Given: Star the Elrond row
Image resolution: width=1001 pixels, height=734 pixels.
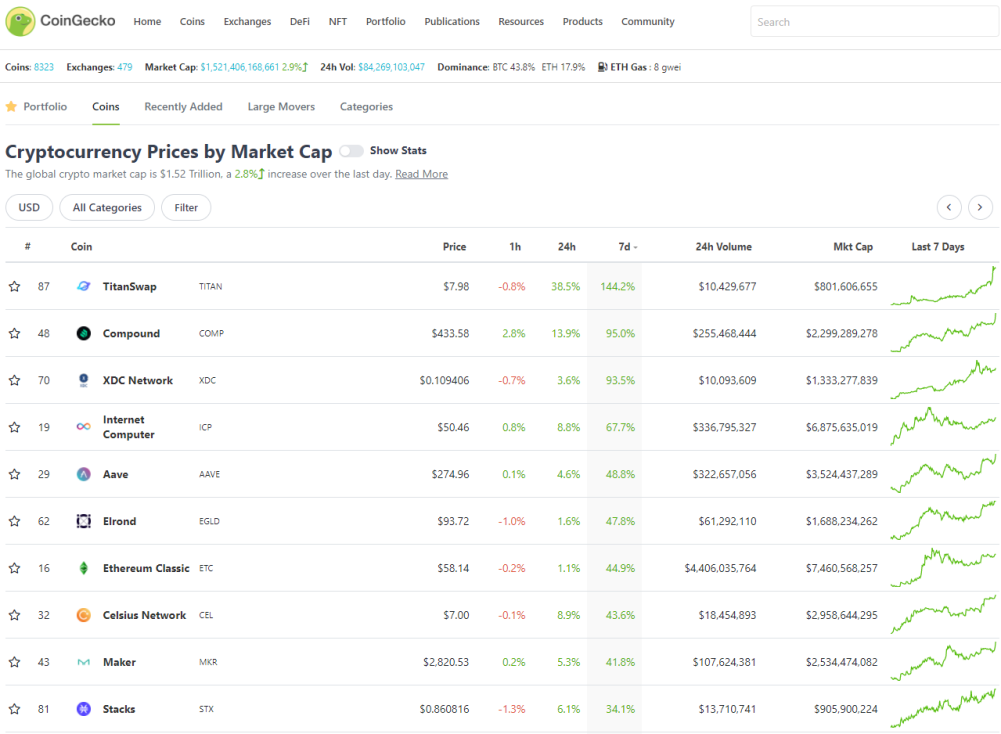Looking at the screenshot, I should click(14, 521).
